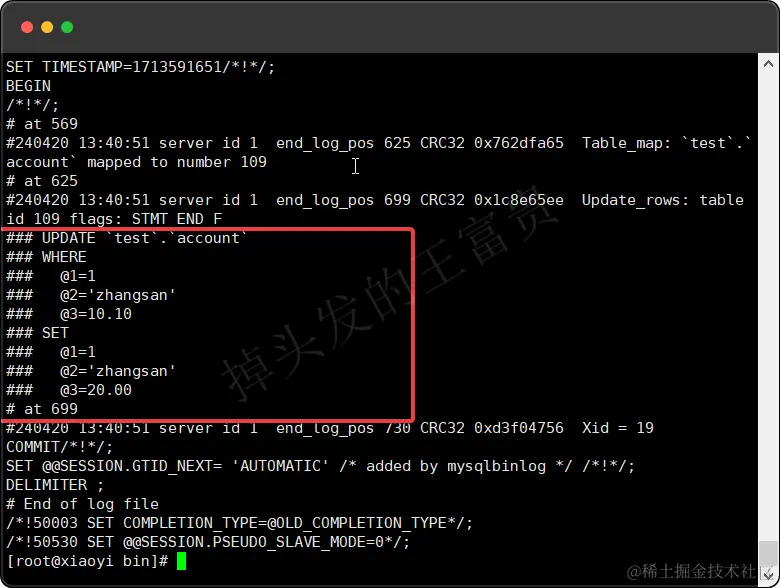Click the COMMIT statement line
Viewport: 780px width, 588px height.
click(x=60, y=447)
